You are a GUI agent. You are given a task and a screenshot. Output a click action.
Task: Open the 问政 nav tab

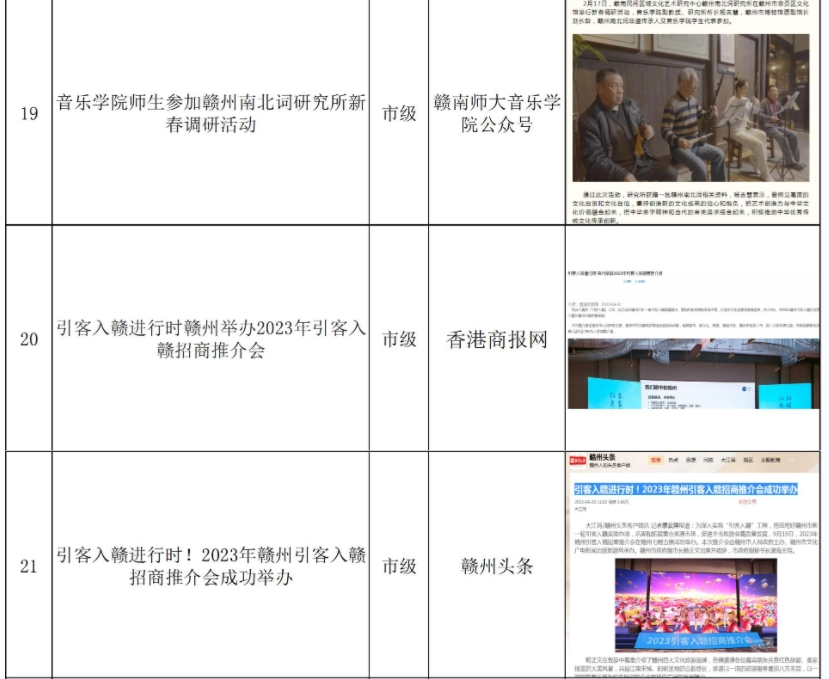click(709, 461)
